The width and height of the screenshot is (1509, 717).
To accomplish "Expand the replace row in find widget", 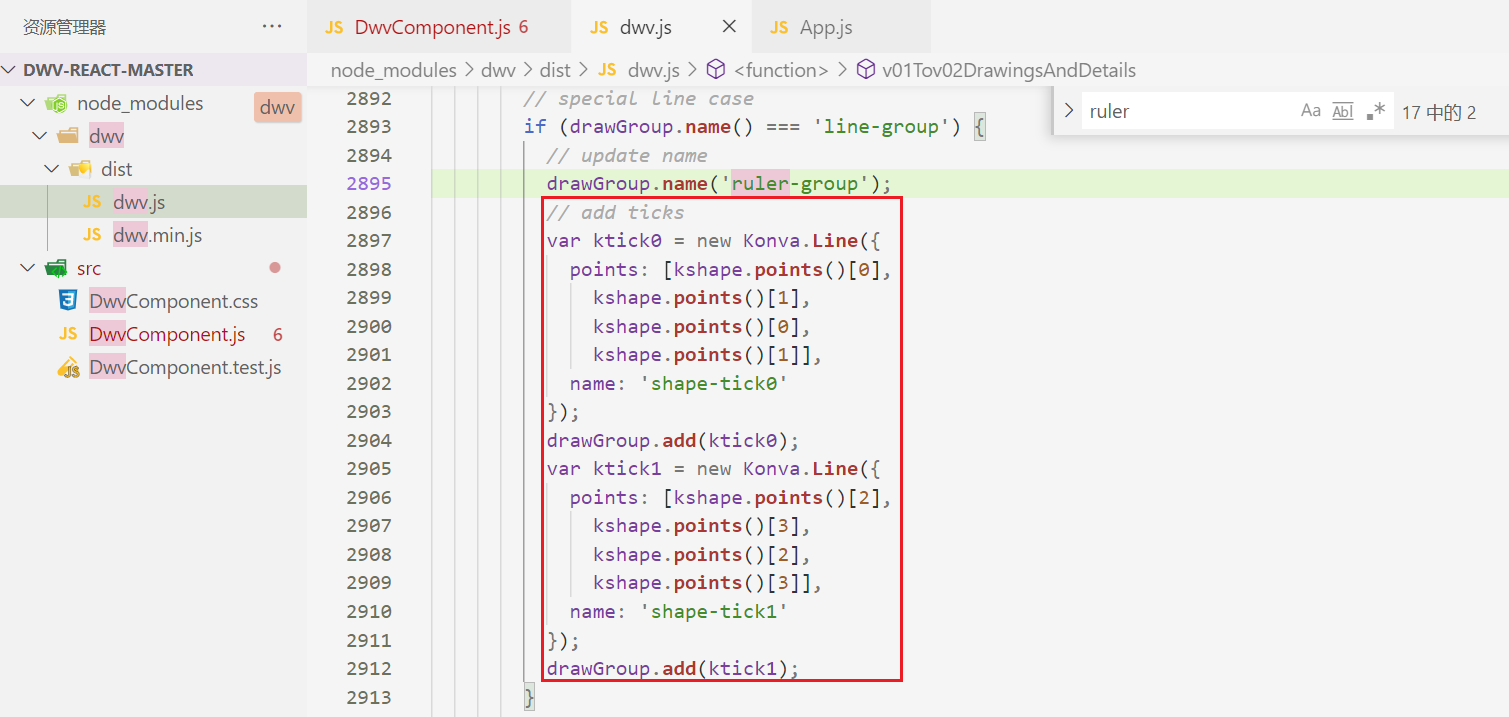I will [1069, 111].
